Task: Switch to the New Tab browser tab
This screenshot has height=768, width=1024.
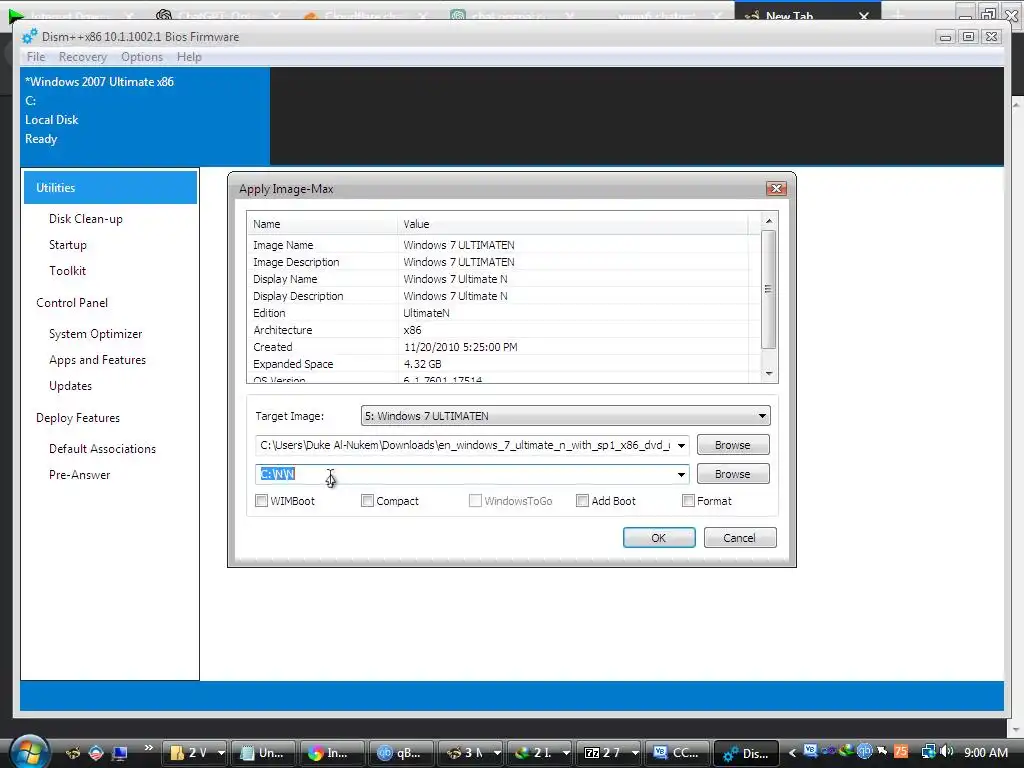Action: coord(807,14)
